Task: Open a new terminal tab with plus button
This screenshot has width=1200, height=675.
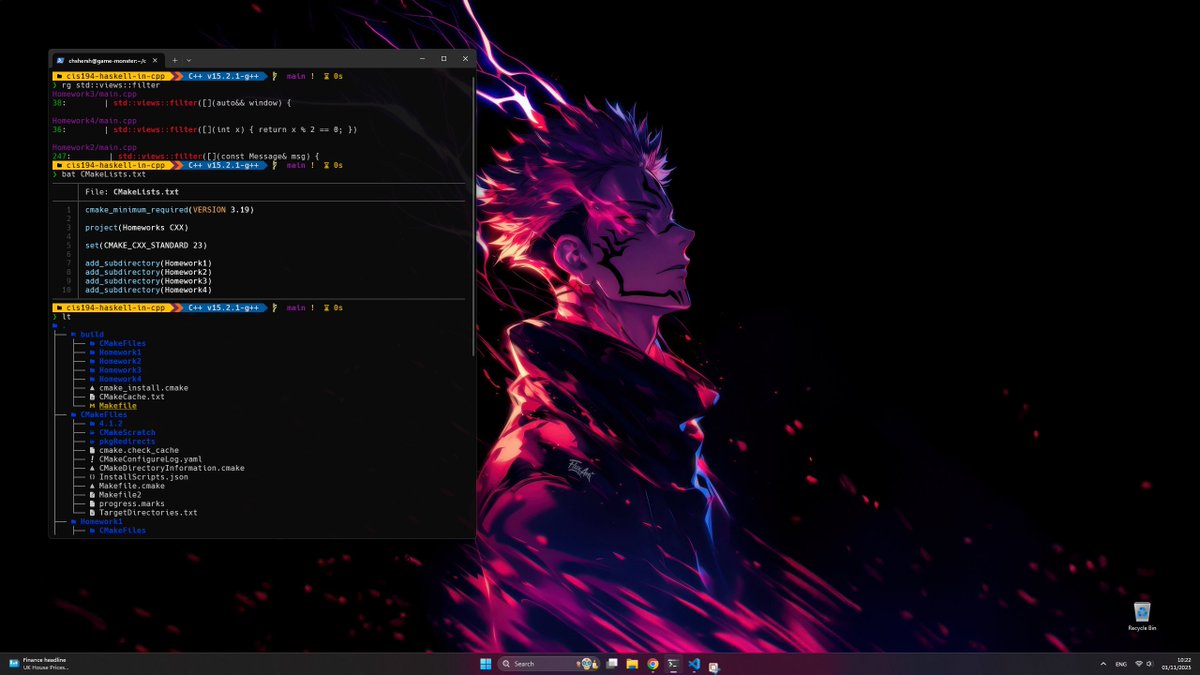Action: [175, 60]
